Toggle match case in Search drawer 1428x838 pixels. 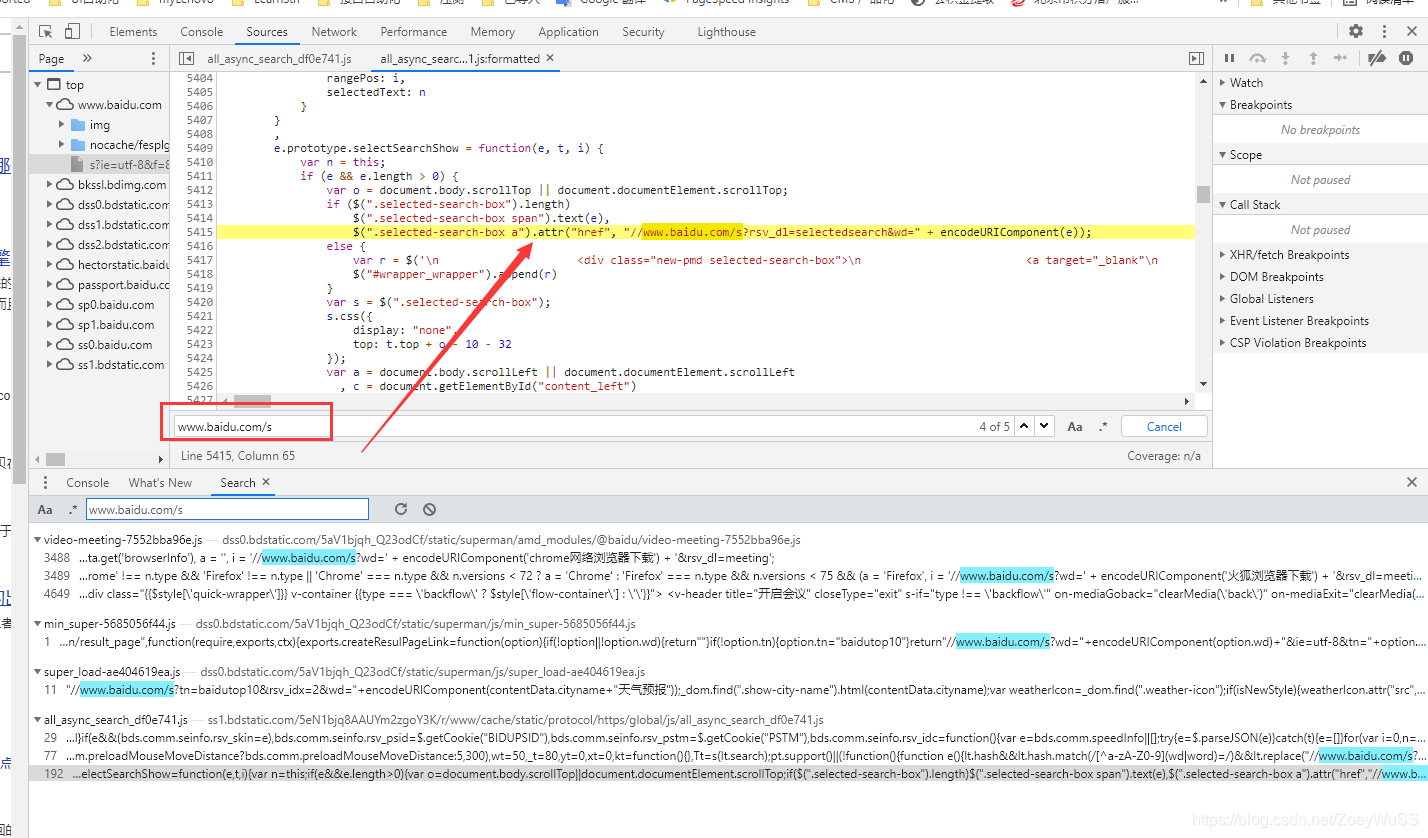pyautogui.click(x=45, y=510)
